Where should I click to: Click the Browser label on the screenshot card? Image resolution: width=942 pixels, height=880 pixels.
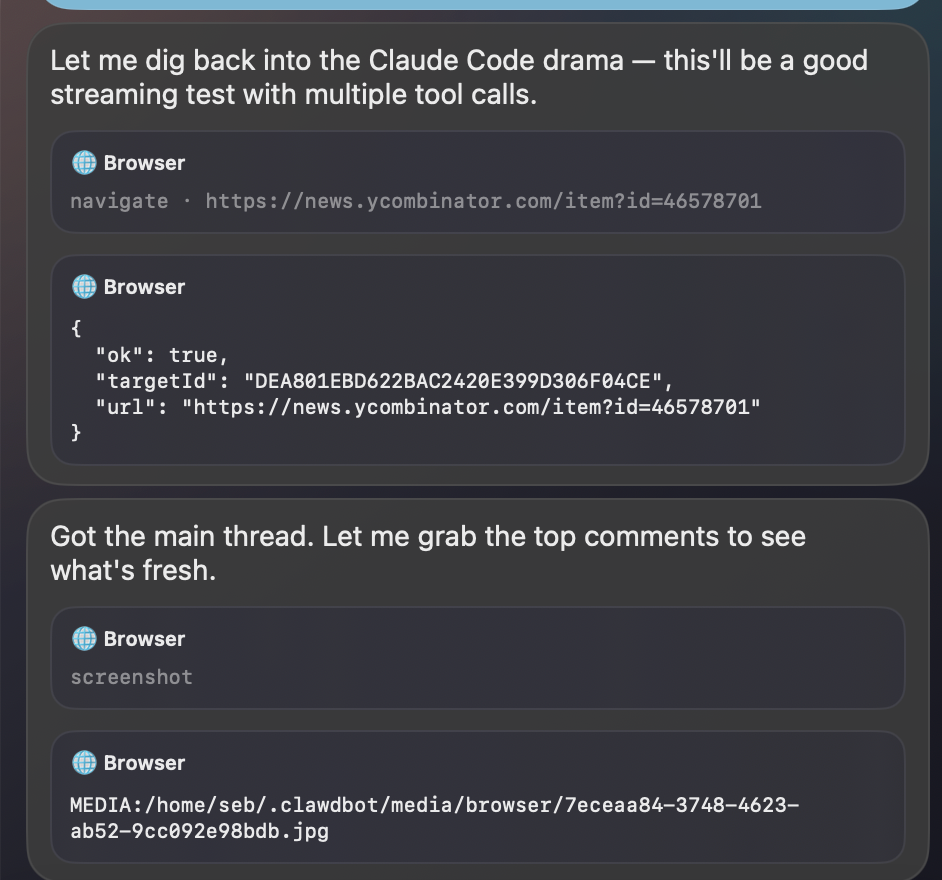pos(144,638)
